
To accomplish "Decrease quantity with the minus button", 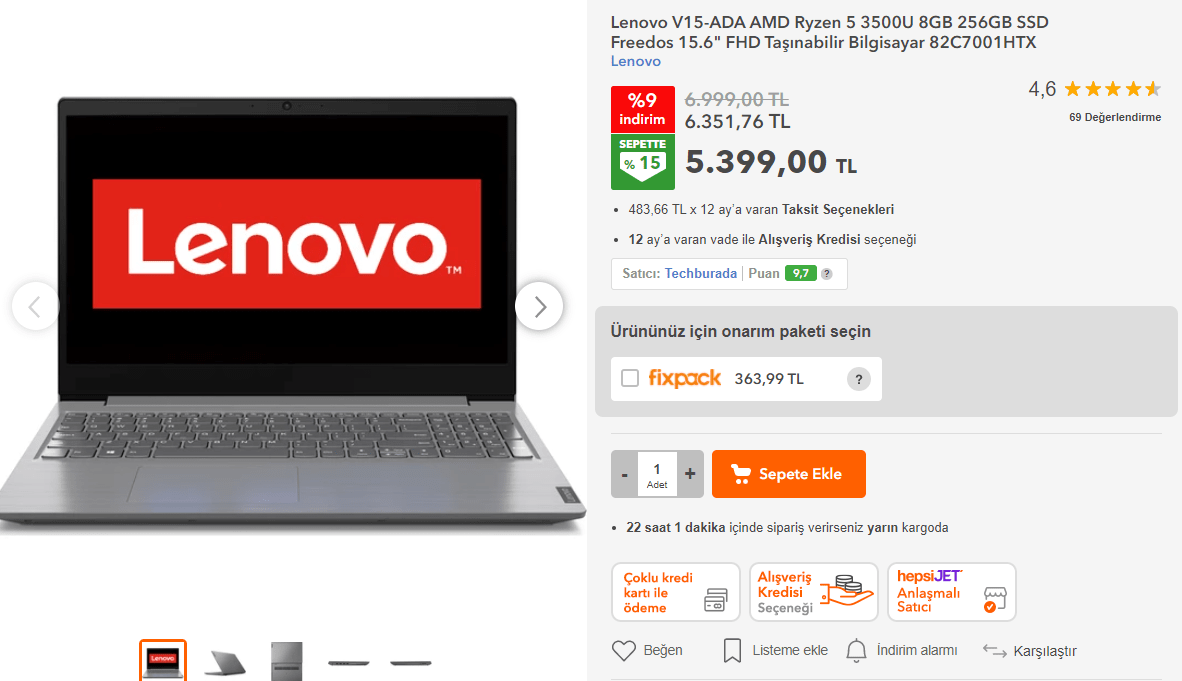I will (x=624, y=474).
